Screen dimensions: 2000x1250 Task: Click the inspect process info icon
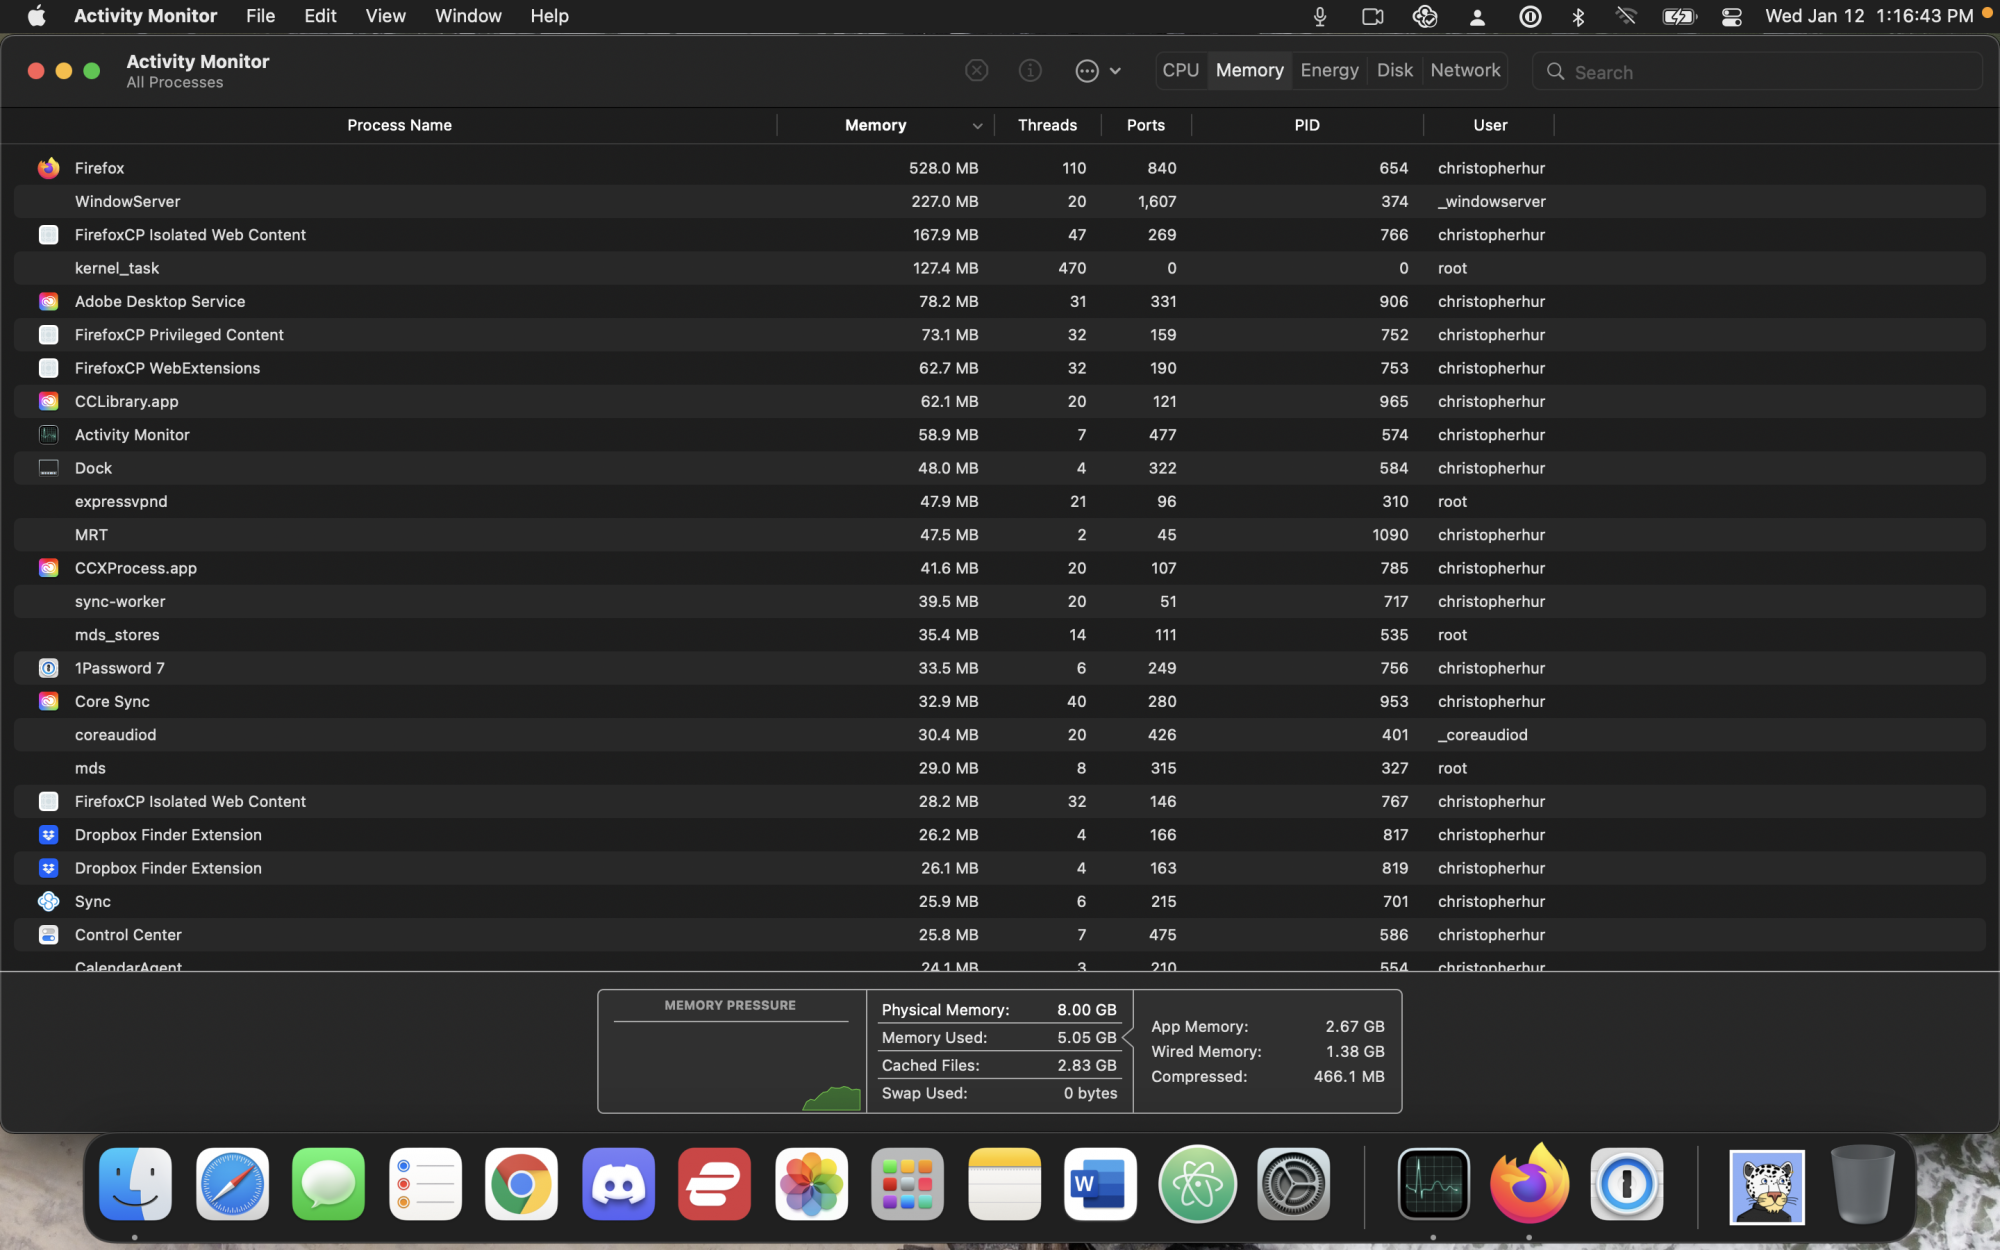[1030, 71]
